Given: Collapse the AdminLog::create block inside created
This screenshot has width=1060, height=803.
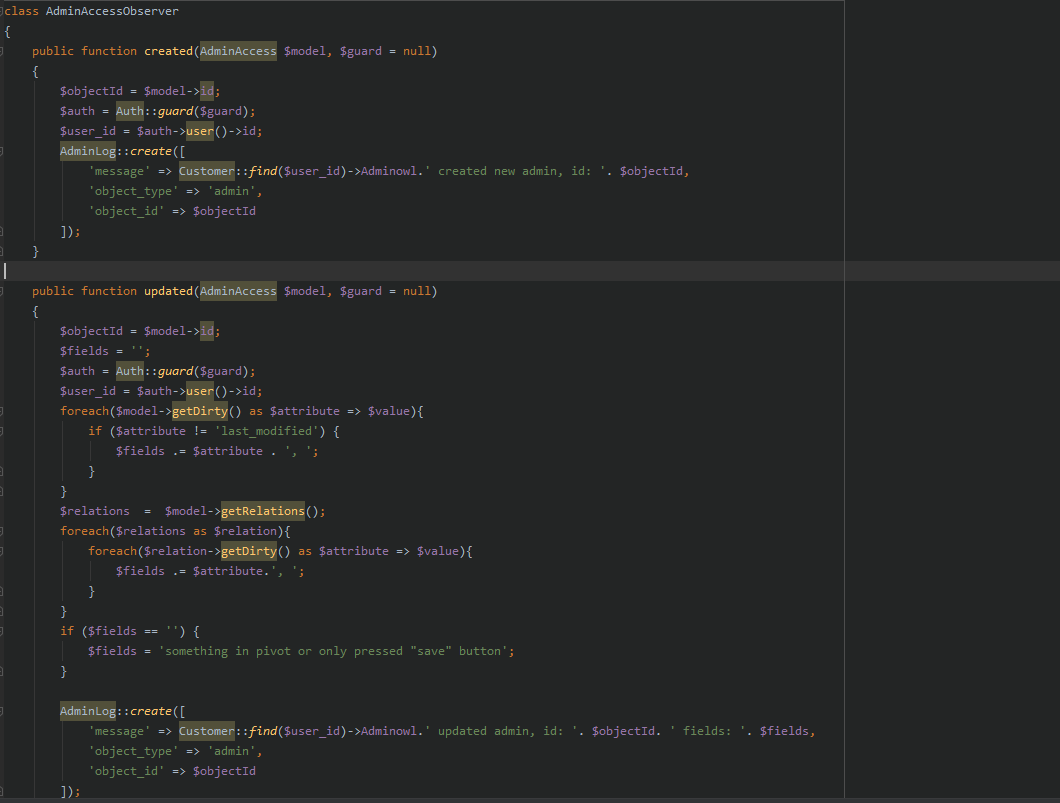Looking at the screenshot, I should click(x=3, y=151).
